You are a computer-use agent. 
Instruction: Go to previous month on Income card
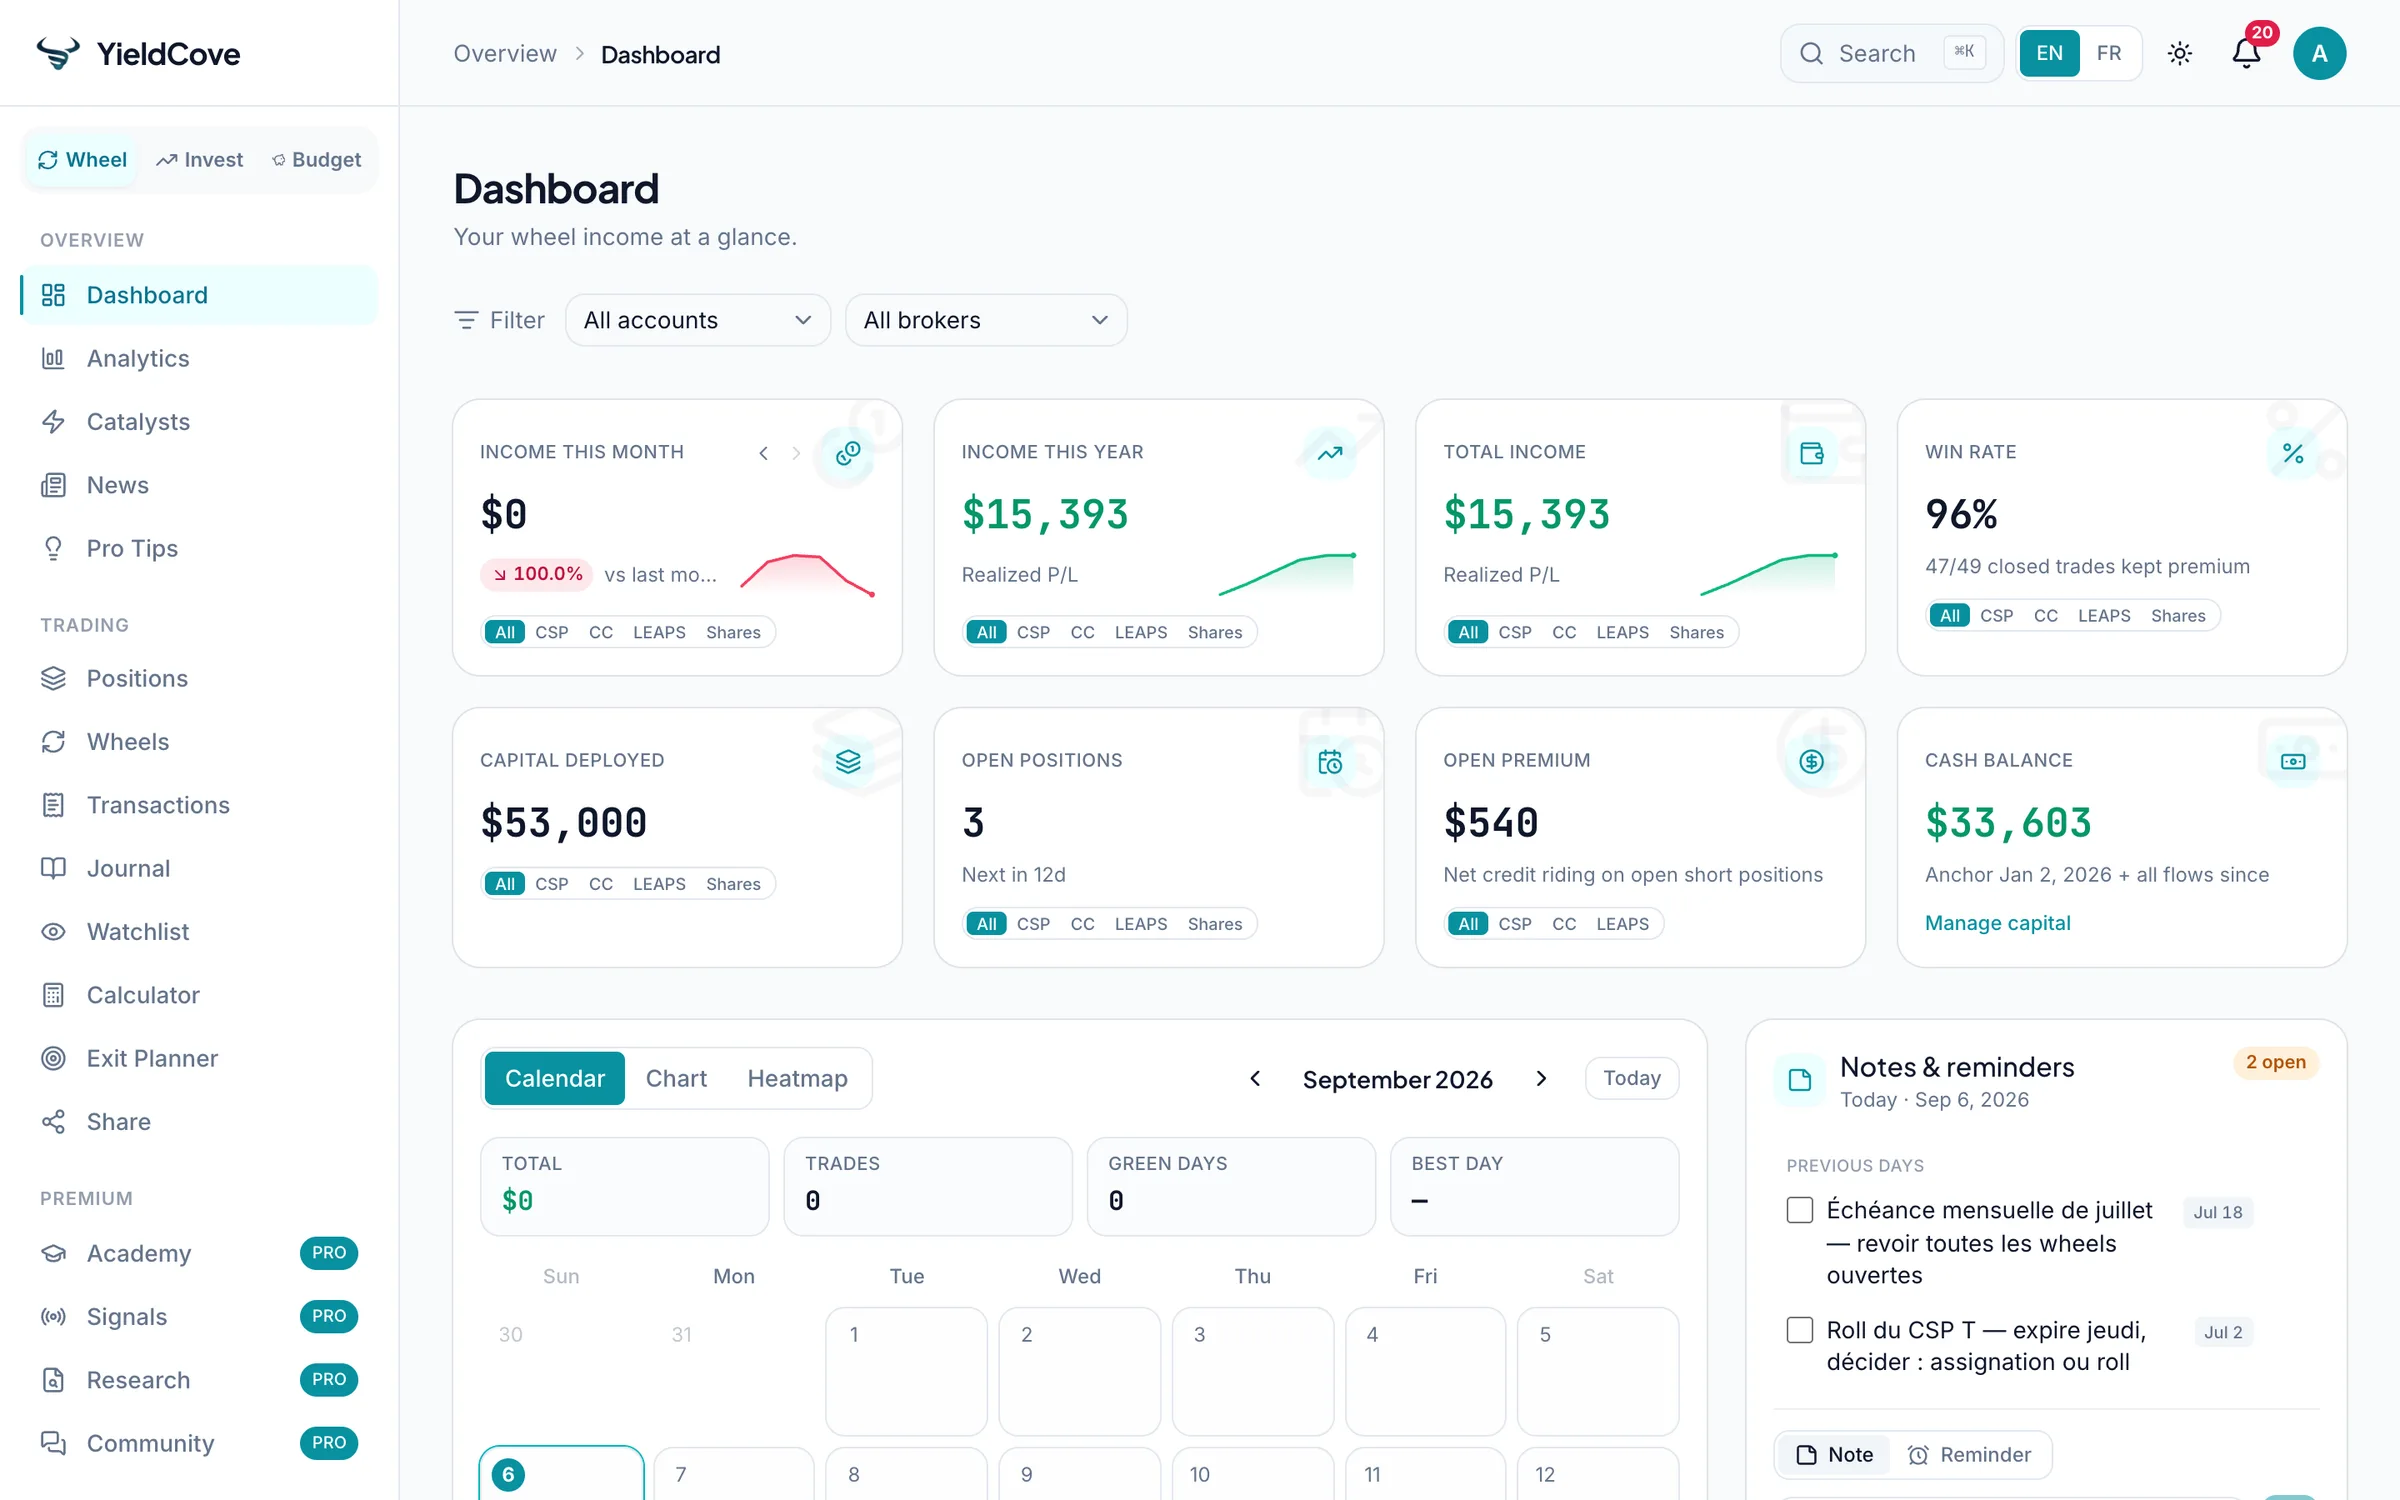pyautogui.click(x=763, y=453)
